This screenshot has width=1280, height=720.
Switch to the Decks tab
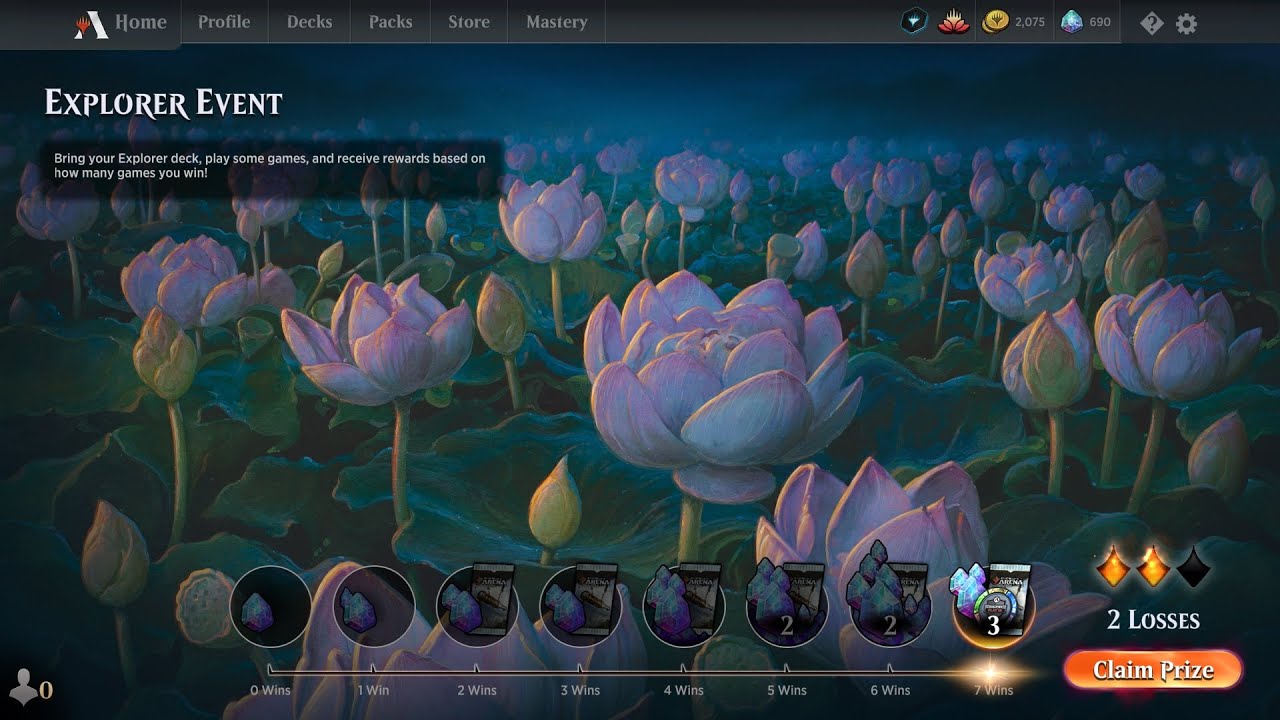pos(309,23)
